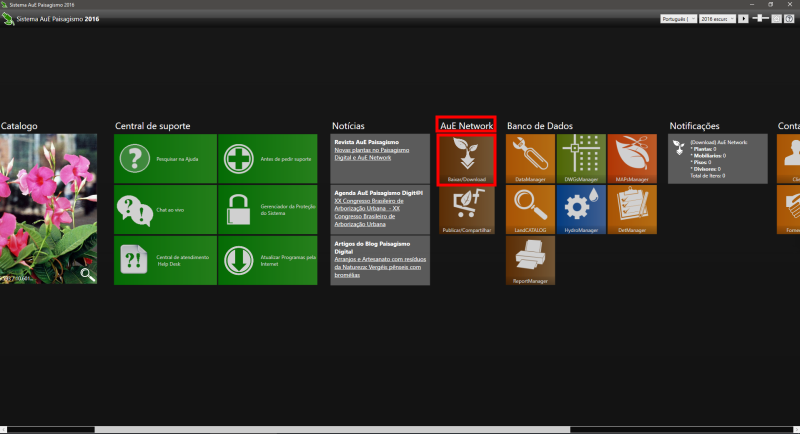Expand the 2016 theme dropdown
The height and width of the screenshot is (434, 800).
(x=718, y=19)
